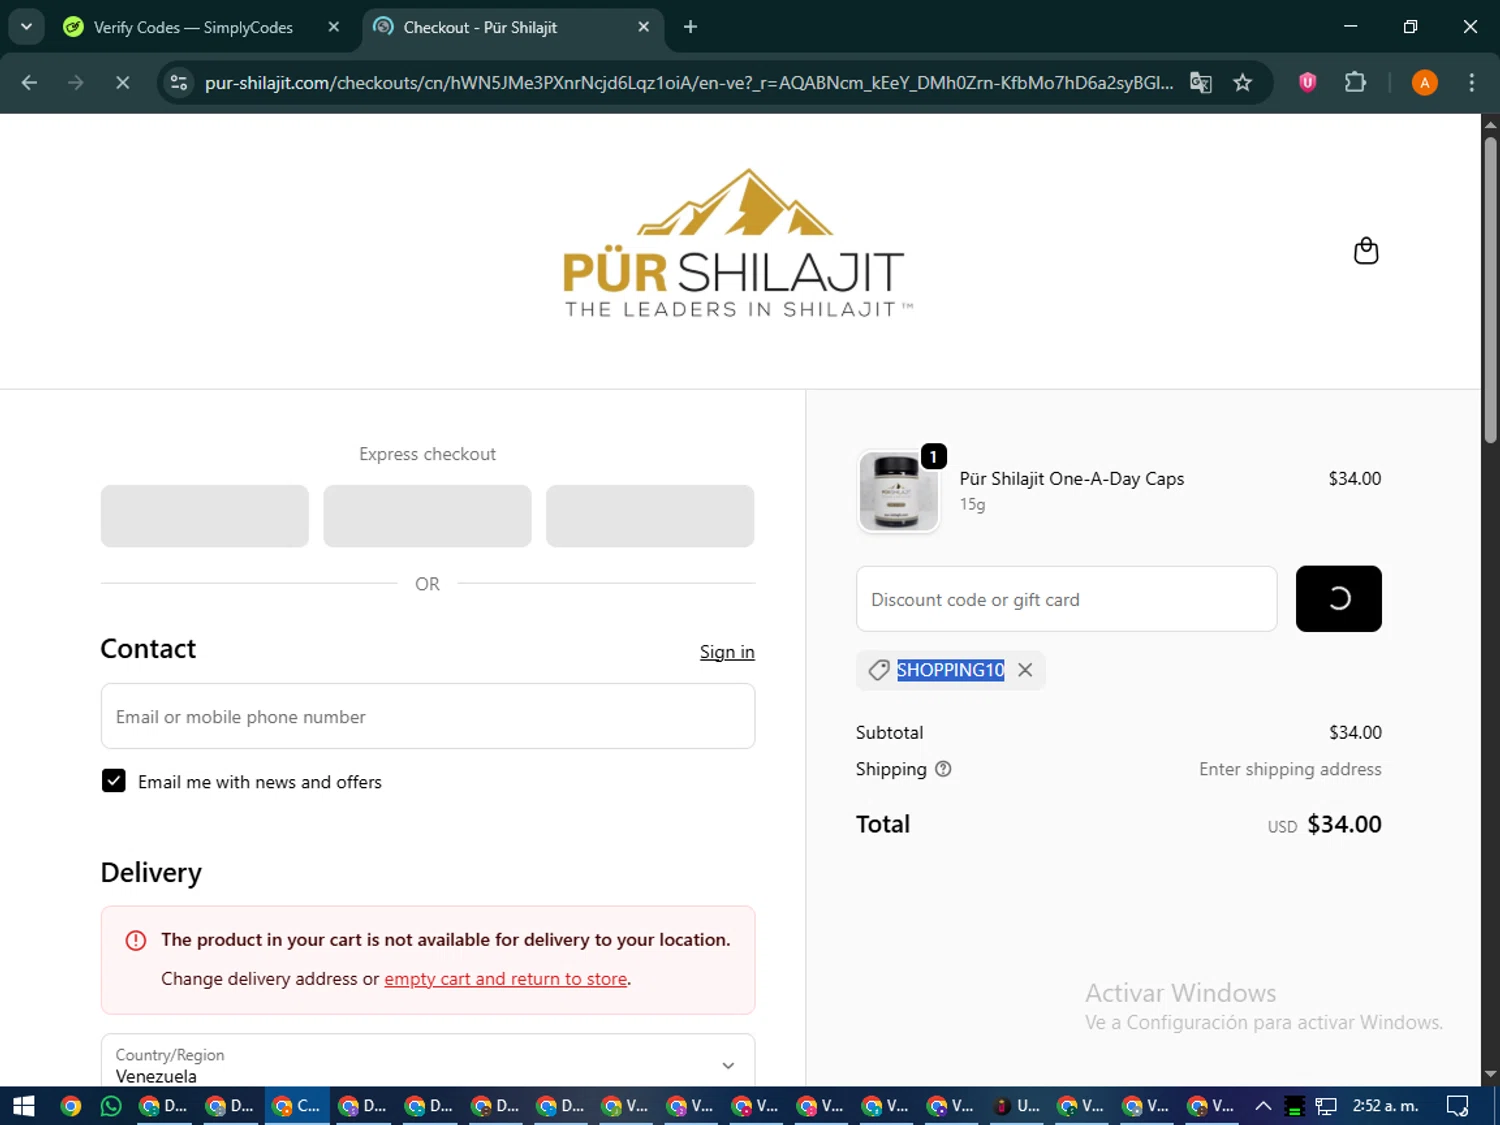Click the Express checkout heading
The image size is (1500, 1125).
tap(427, 454)
